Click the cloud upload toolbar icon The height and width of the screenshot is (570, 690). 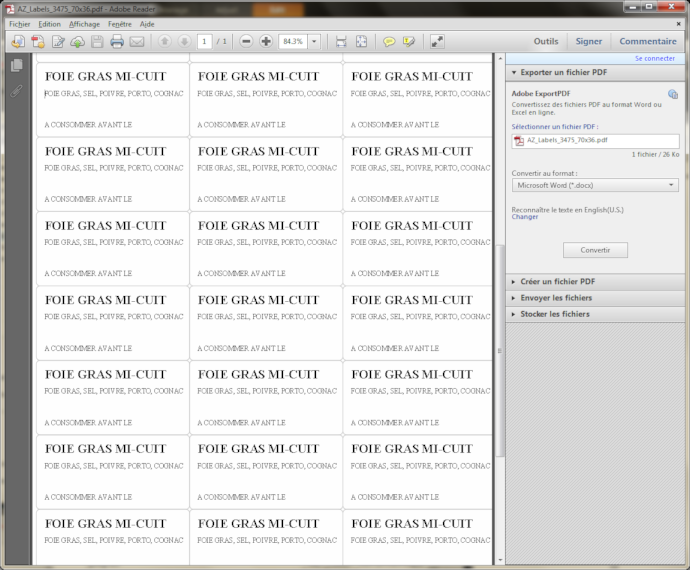pyautogui.click(x=77, y=42)
